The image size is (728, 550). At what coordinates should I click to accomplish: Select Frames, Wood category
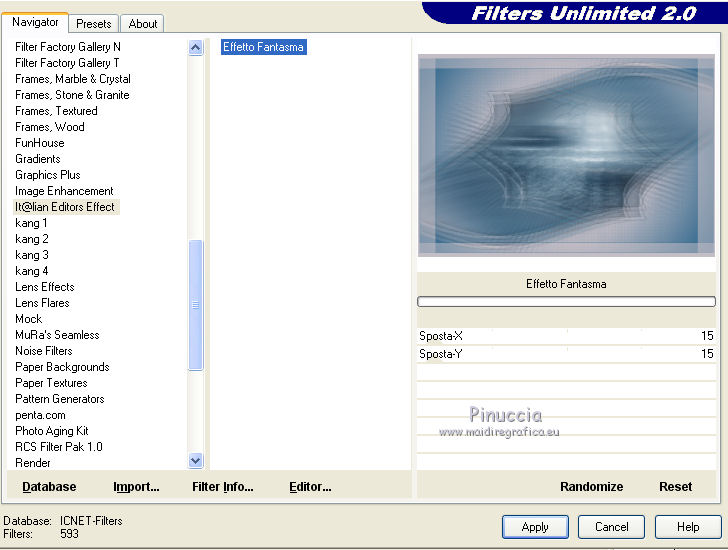tap(50, 127)
